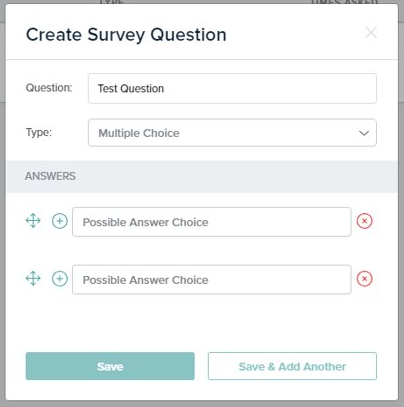This screenshot has height=407, width=404.
Task: Delete the second answer choice
Action: (x=364, y=279)
